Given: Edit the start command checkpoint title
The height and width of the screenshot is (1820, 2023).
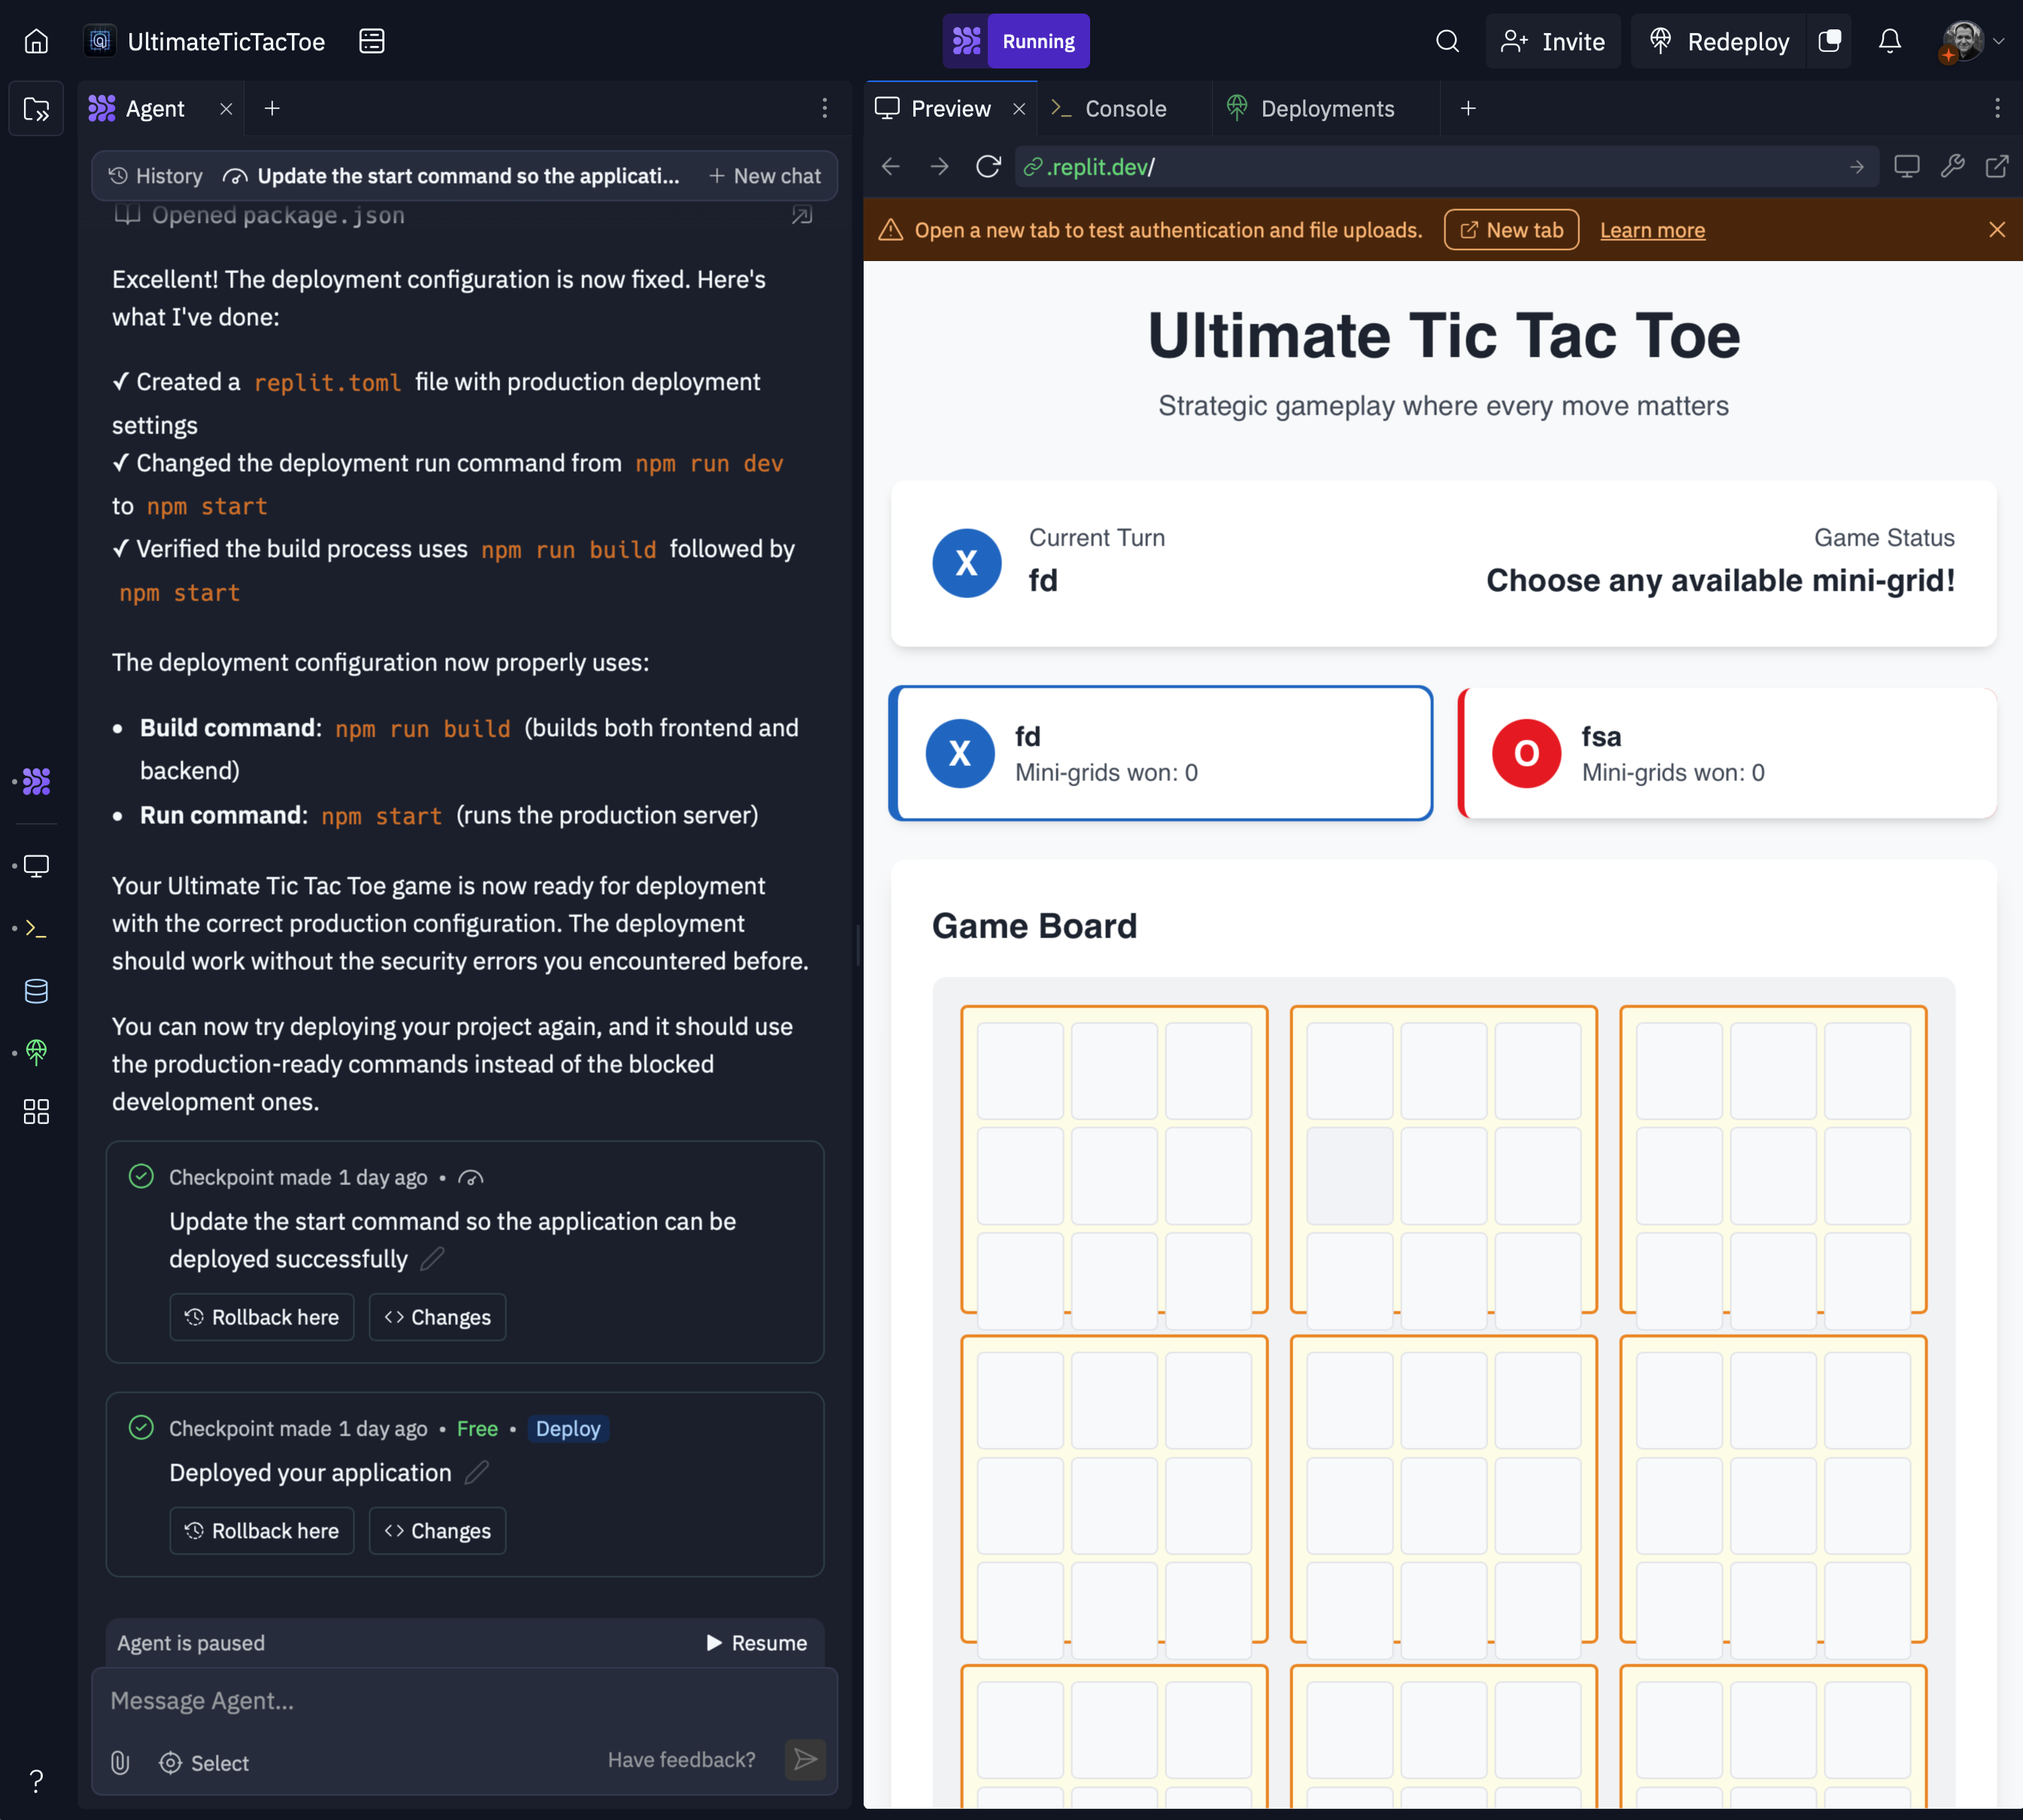Looking at the screenshot, I should [432, 1259].
